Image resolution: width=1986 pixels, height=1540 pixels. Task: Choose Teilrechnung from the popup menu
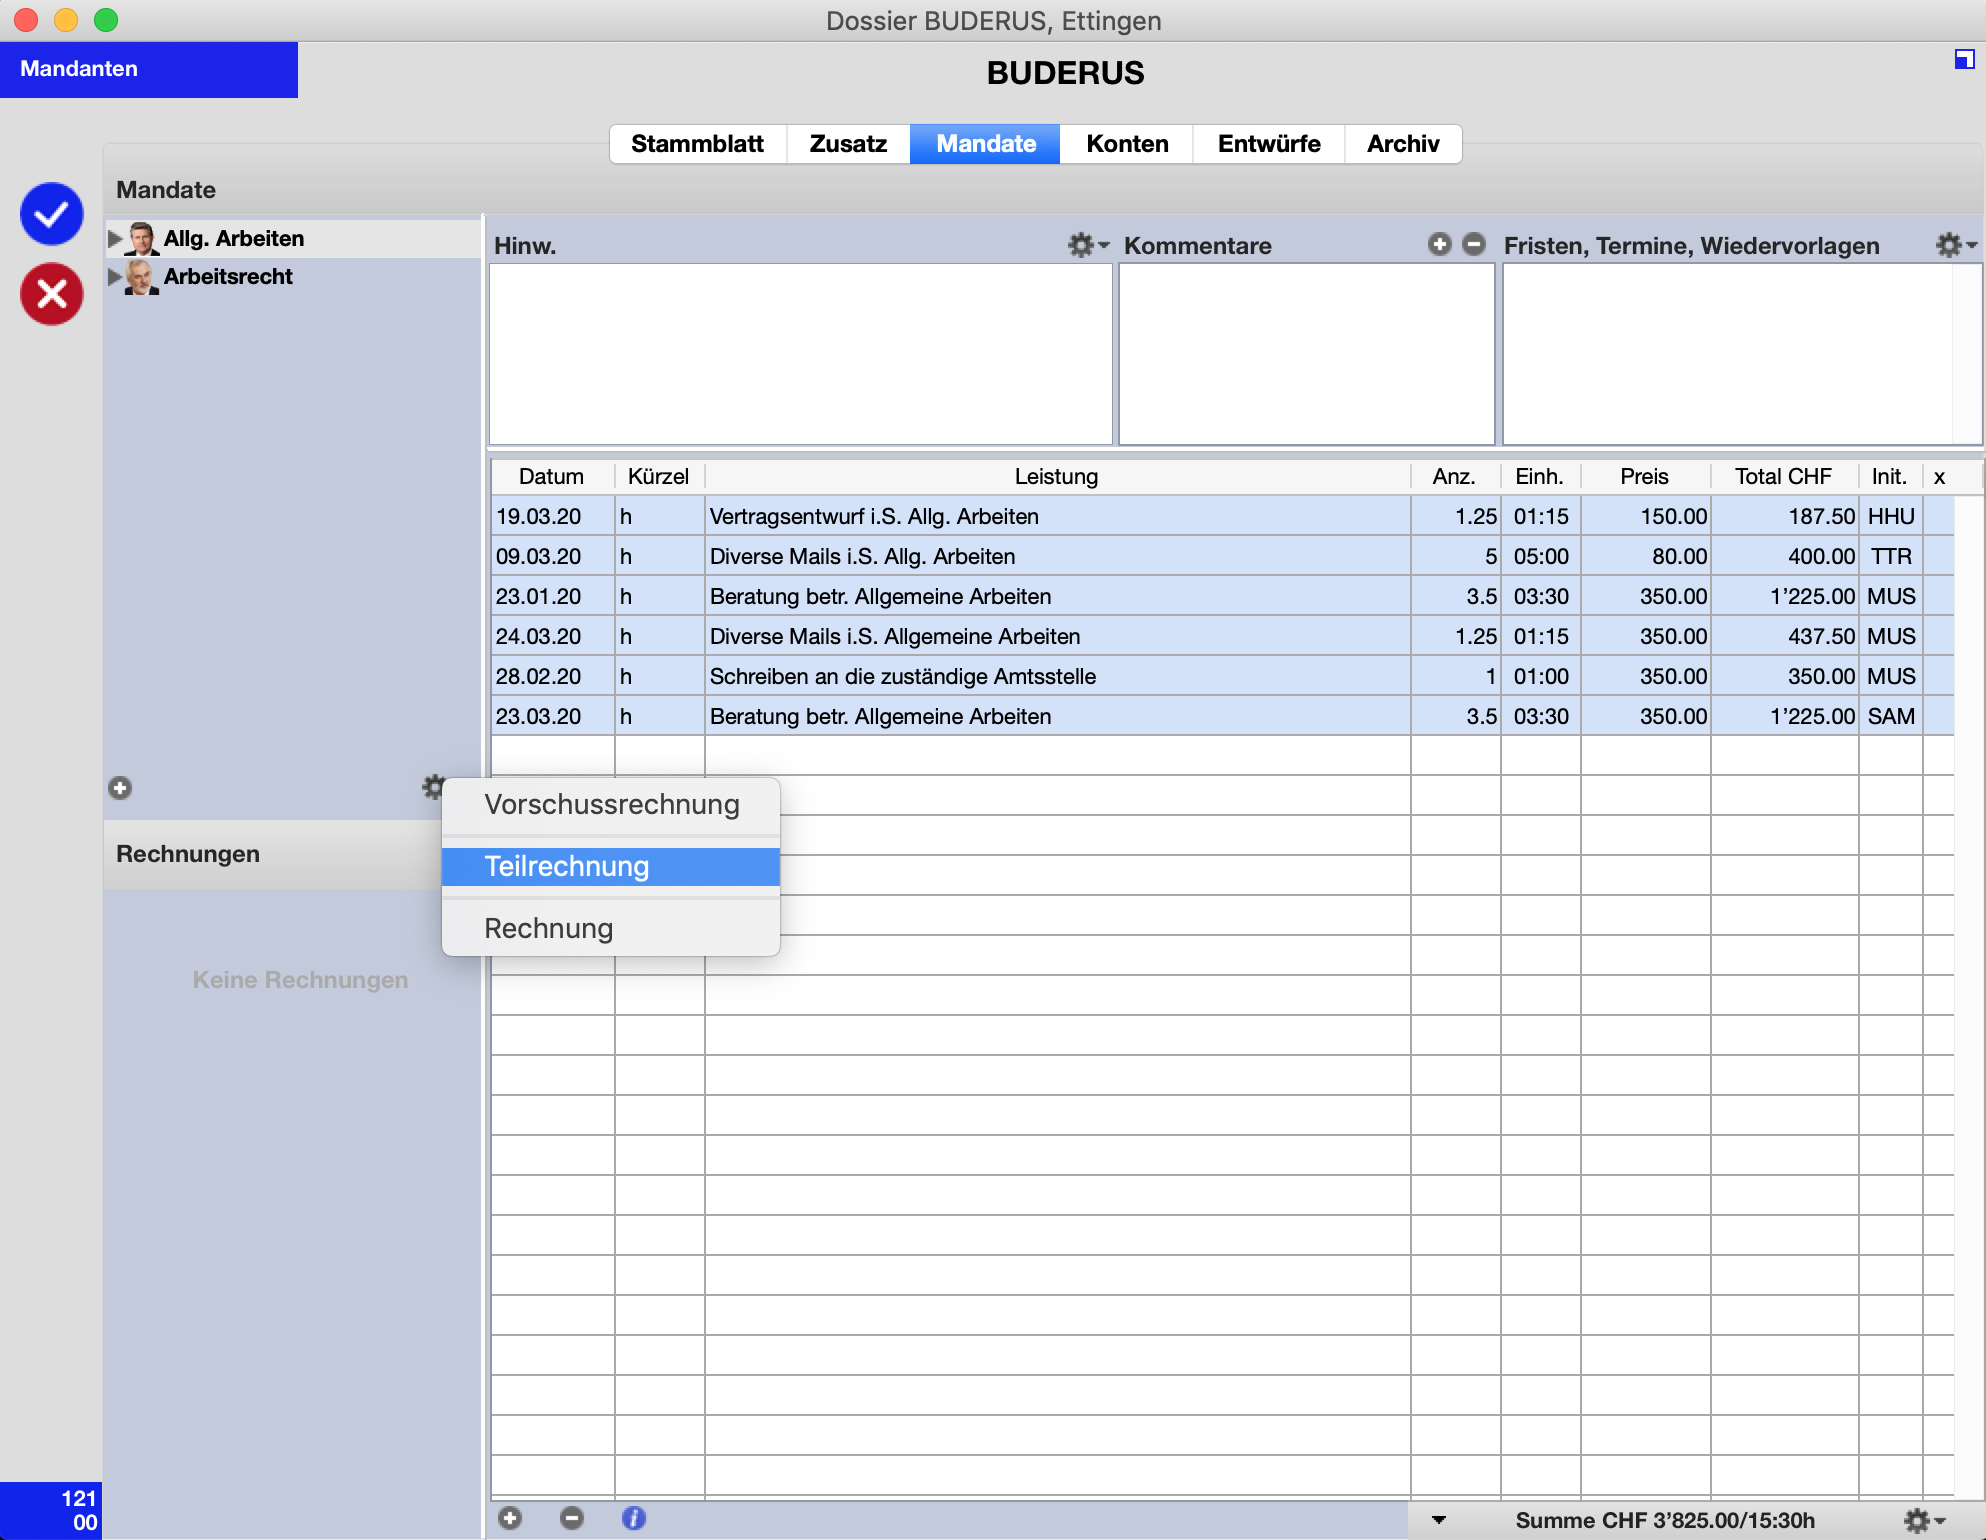(x=611, y=867)
